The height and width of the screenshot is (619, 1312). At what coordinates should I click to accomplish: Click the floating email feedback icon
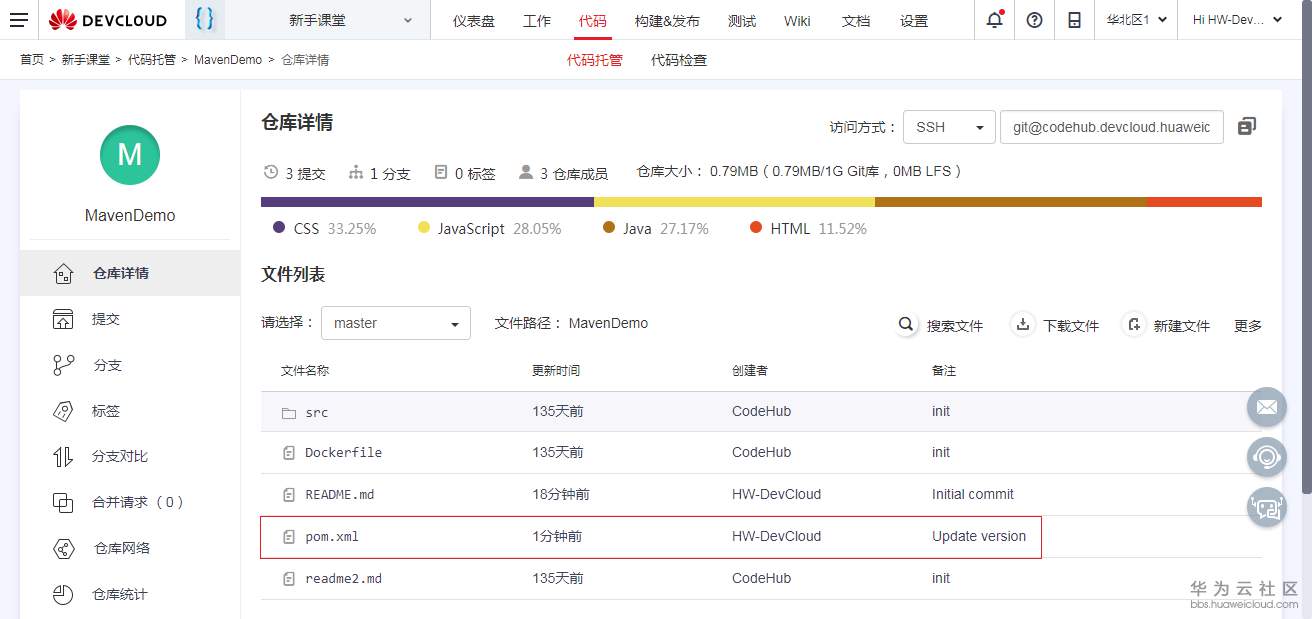(1266, 407)
